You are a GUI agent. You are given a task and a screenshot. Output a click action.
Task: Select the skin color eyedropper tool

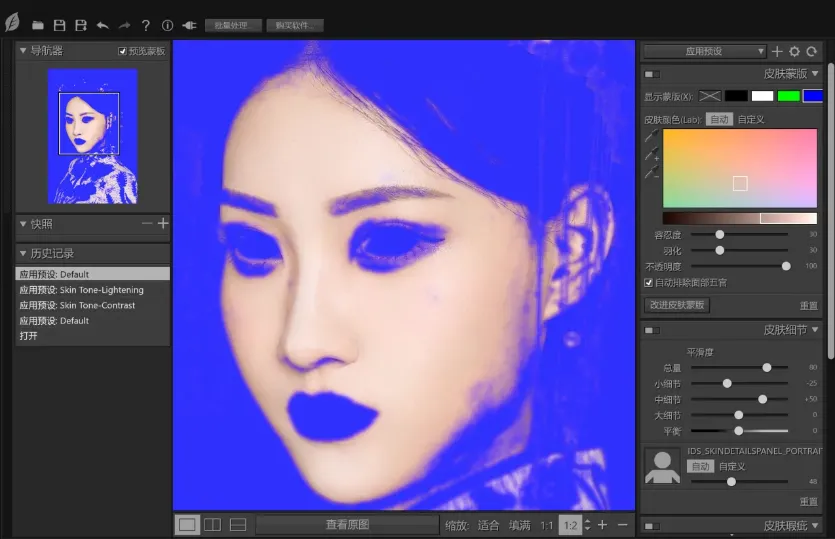pos(652,136)
